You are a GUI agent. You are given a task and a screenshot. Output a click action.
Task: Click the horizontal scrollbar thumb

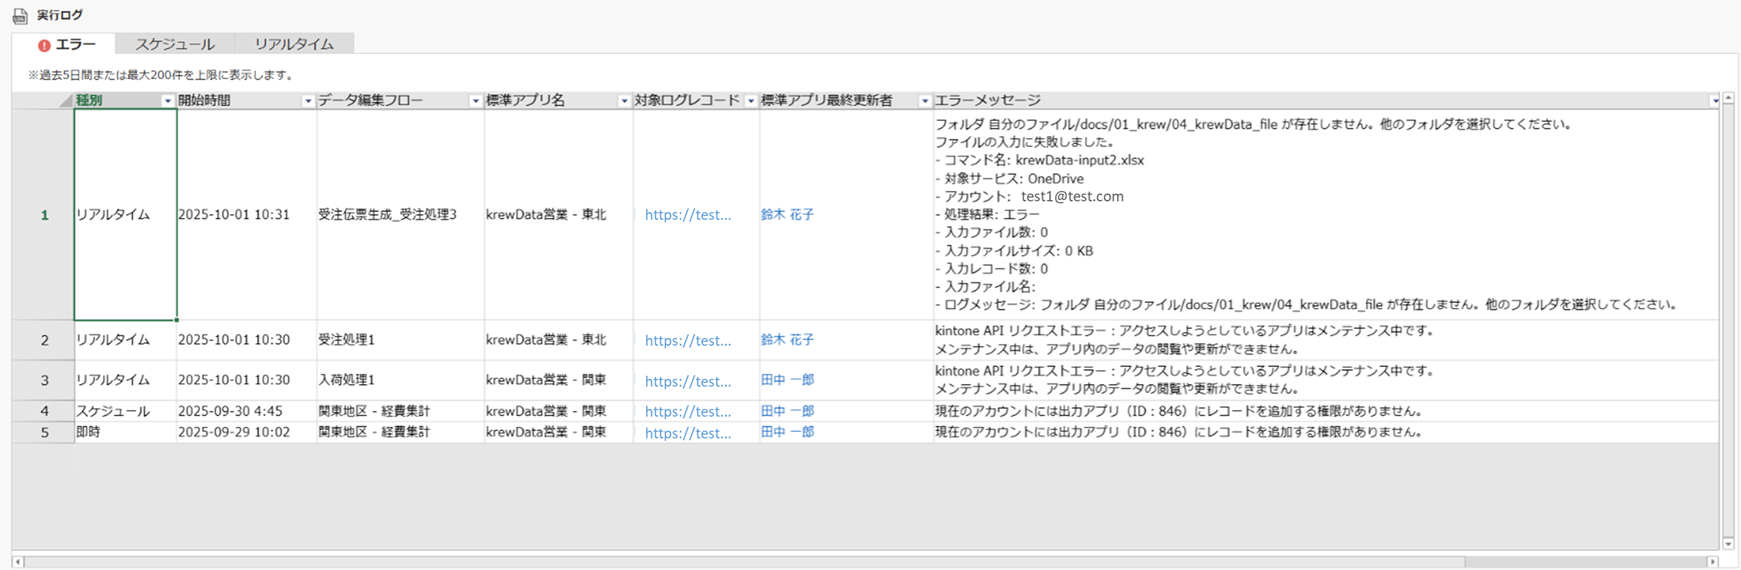coord(740,562)
